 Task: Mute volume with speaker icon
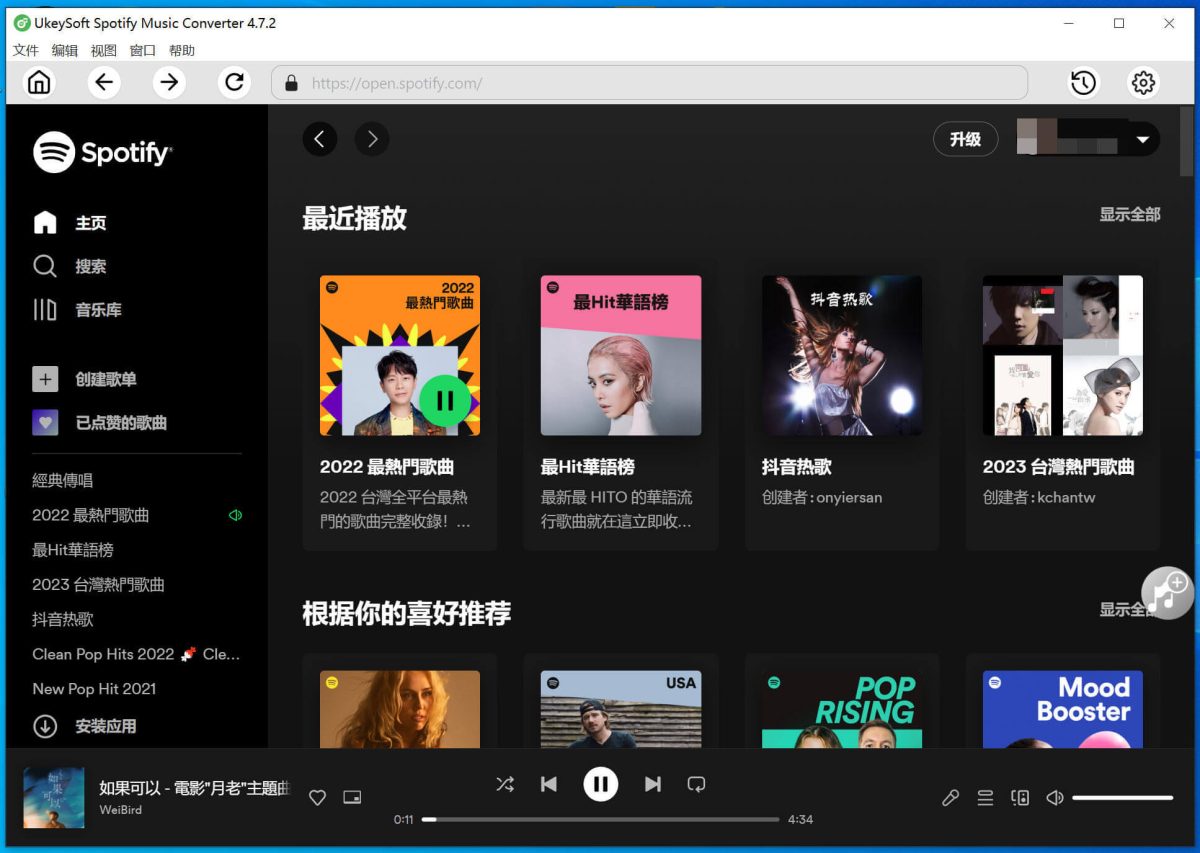point(1054,798)
